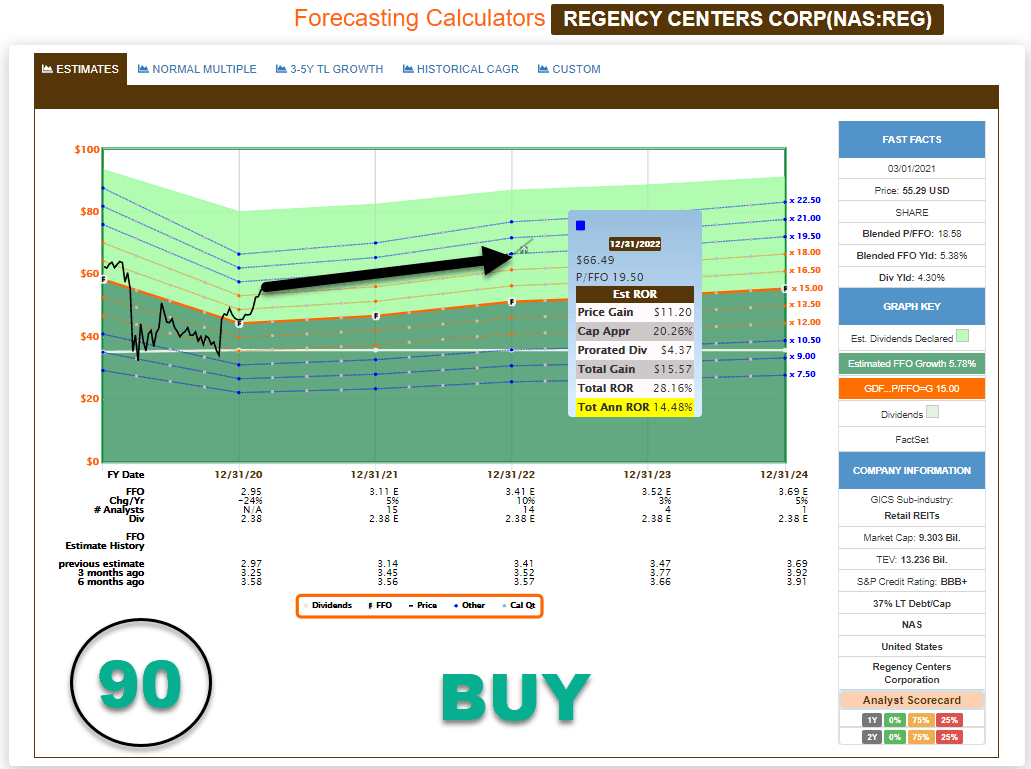
Task: Select the x 21.00 multiple label
Action: (x=805, y=218)
